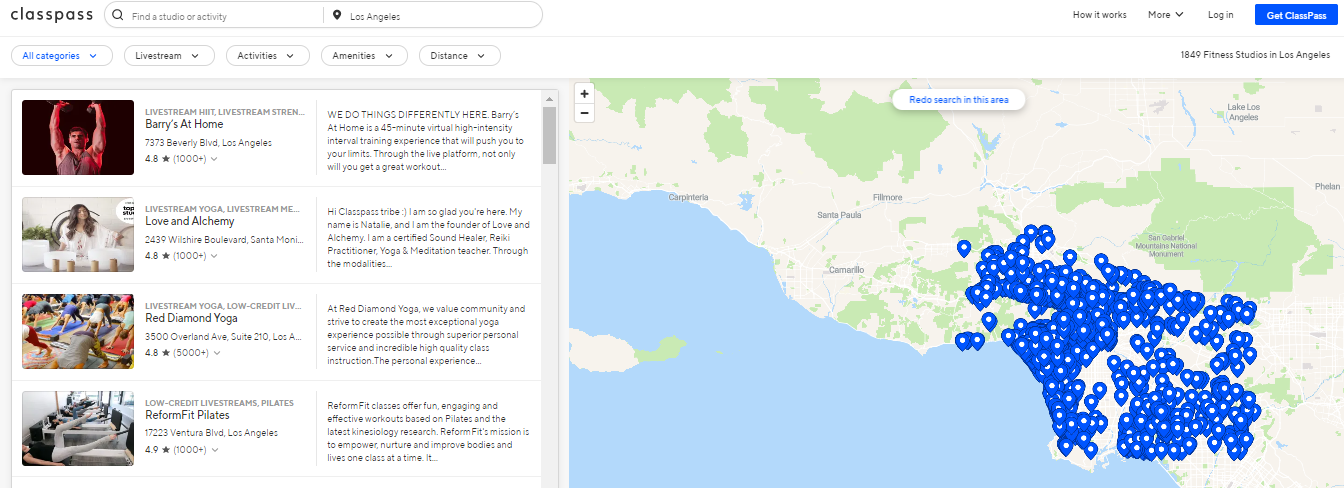This screenshot has width=1344, height=488.
Task: Click Red Diamond Yoga thumbnail image
Action: (78, 332)
